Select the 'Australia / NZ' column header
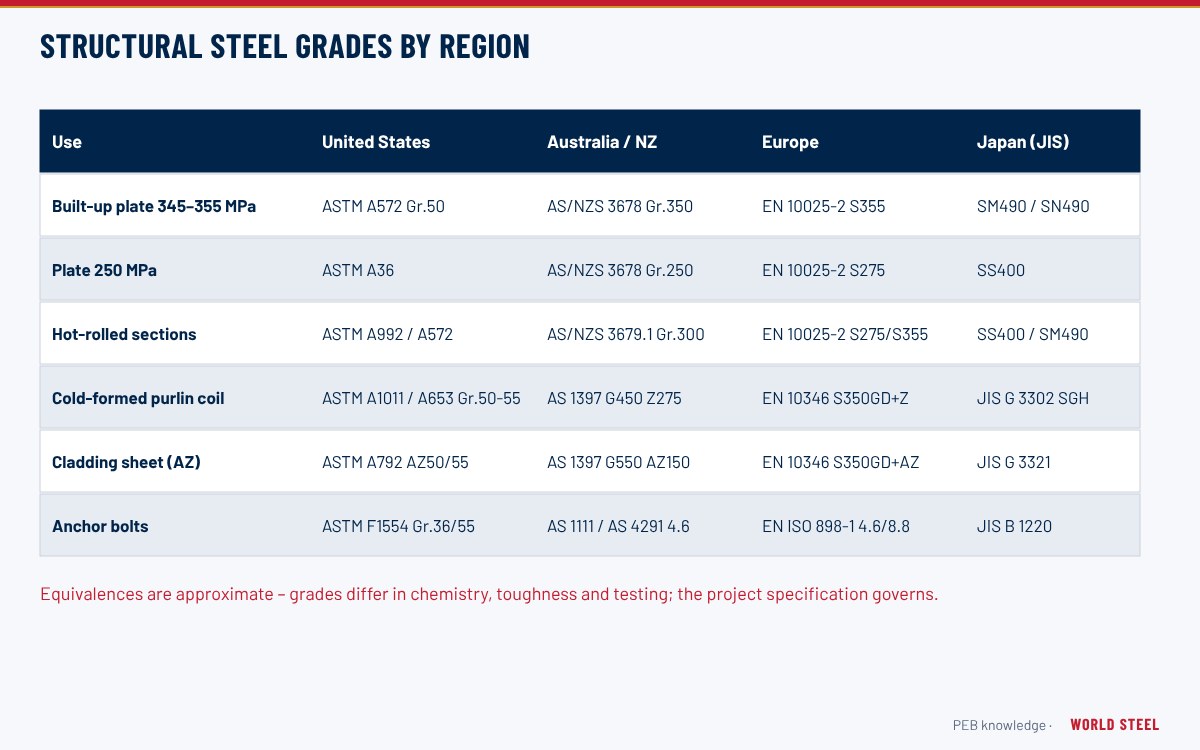This screenshot has height=750, width=1200. (602, 142)
